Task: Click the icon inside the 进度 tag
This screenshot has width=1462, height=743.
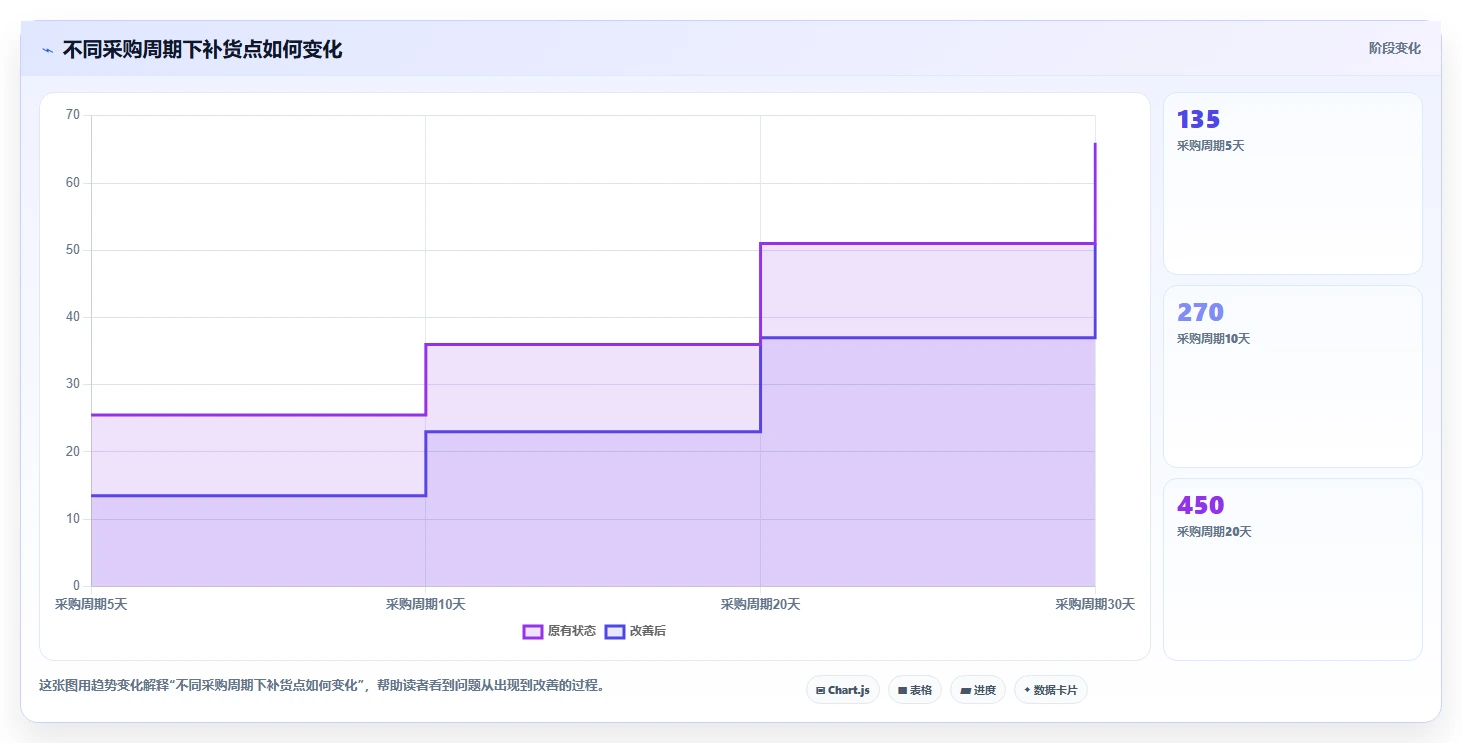Action: pos(965,690)
